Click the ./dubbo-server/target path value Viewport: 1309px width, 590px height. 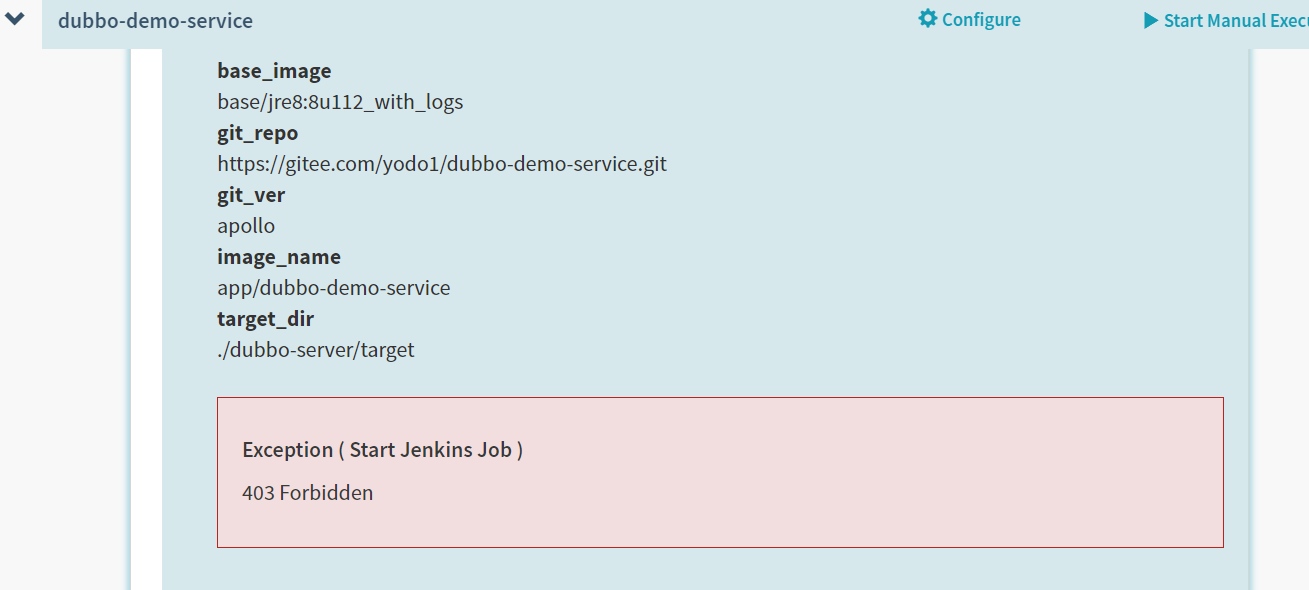pos(315,350)
